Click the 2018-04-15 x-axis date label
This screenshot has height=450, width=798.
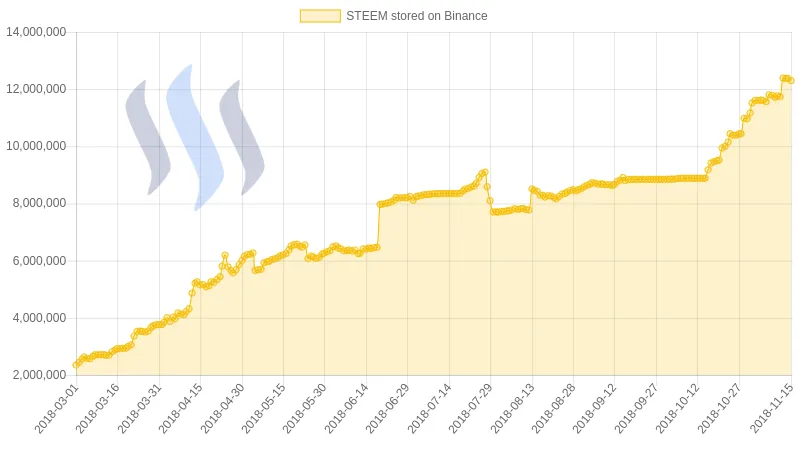click(180, 408)
